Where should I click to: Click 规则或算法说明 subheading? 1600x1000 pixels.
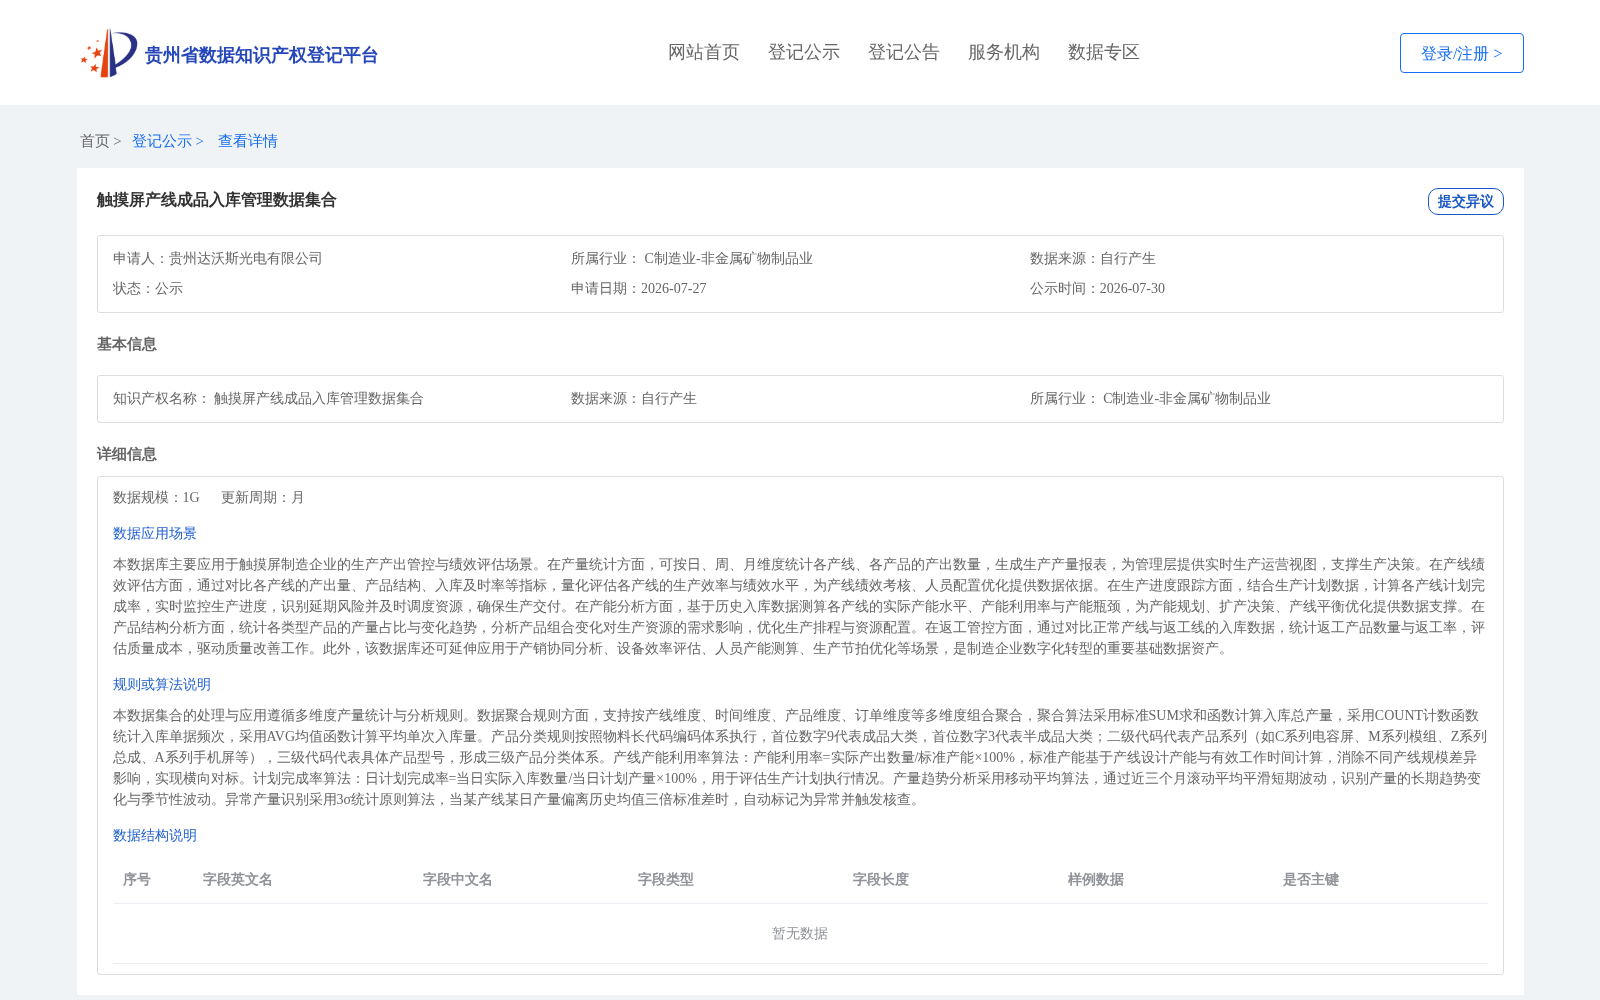click(x=162, y=684)
